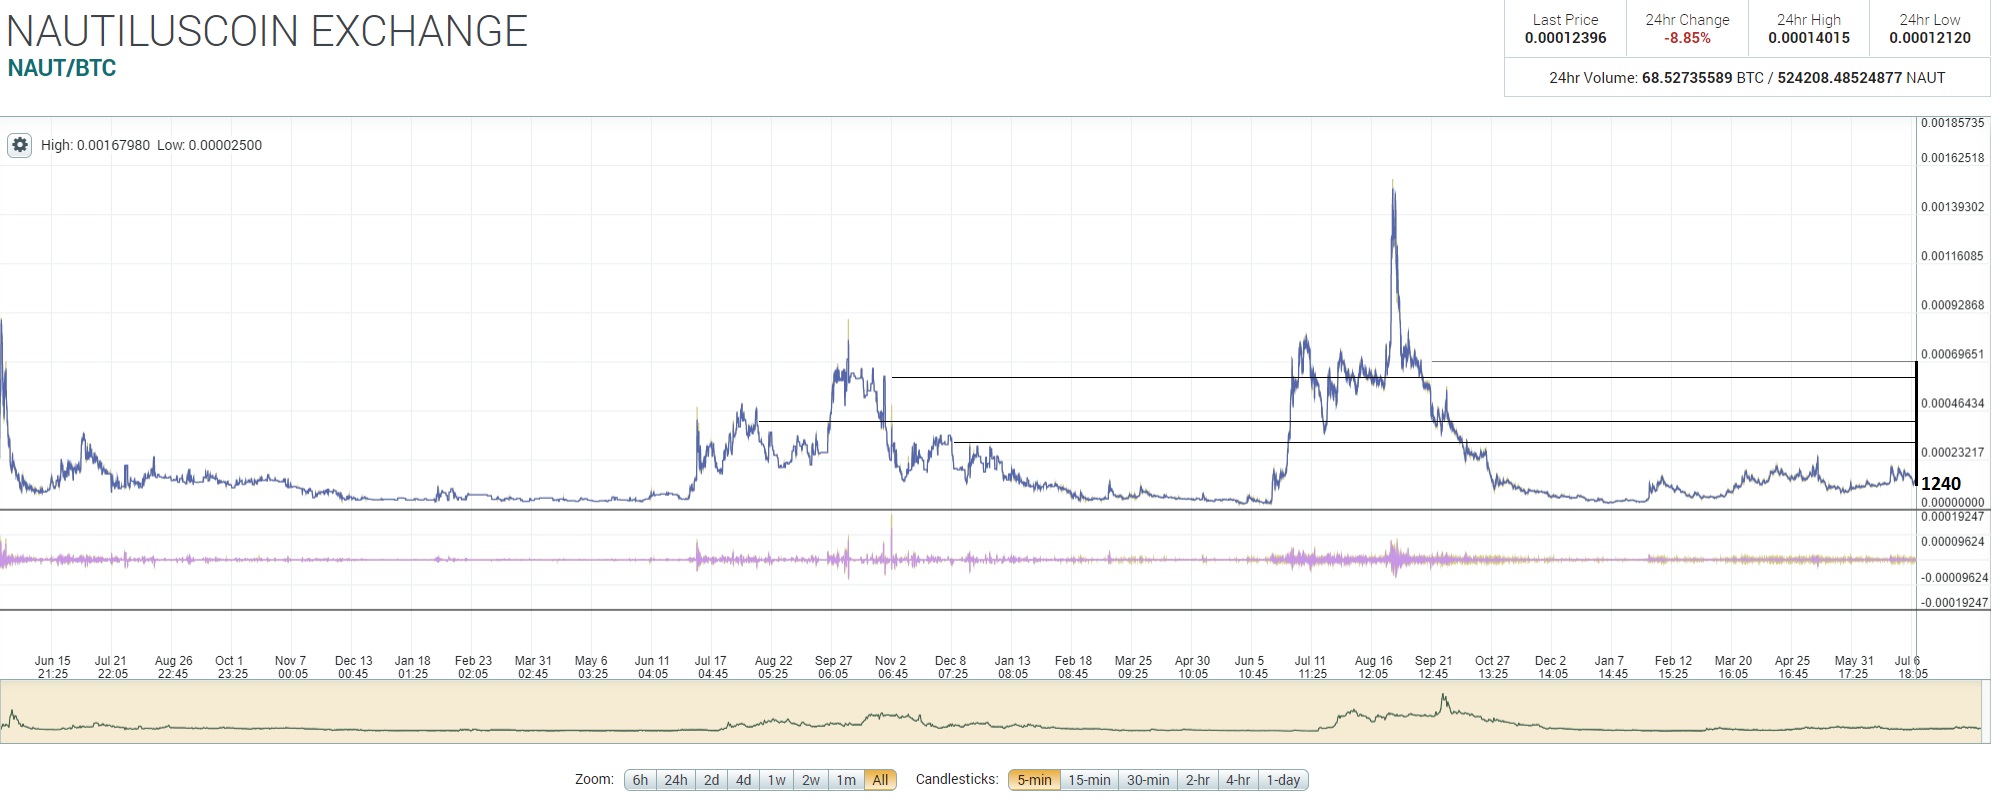Switch candlesticks to 15-min
The width and height of the screenshot is (2003, 803).
click(1089, 780)
